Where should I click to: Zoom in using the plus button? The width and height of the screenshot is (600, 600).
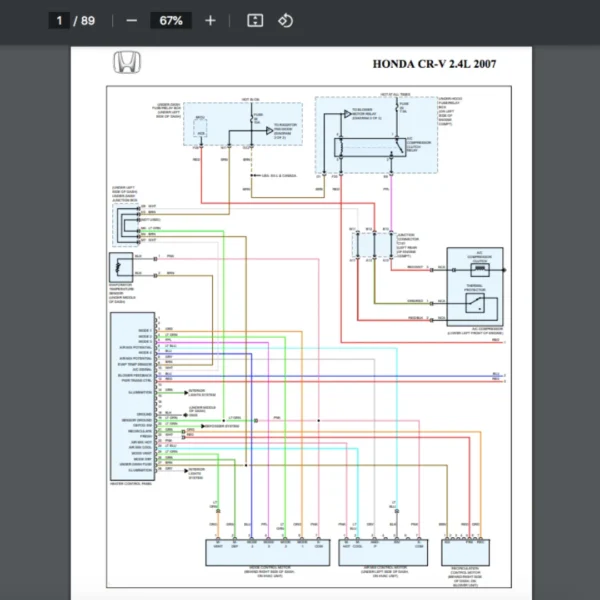209,20
